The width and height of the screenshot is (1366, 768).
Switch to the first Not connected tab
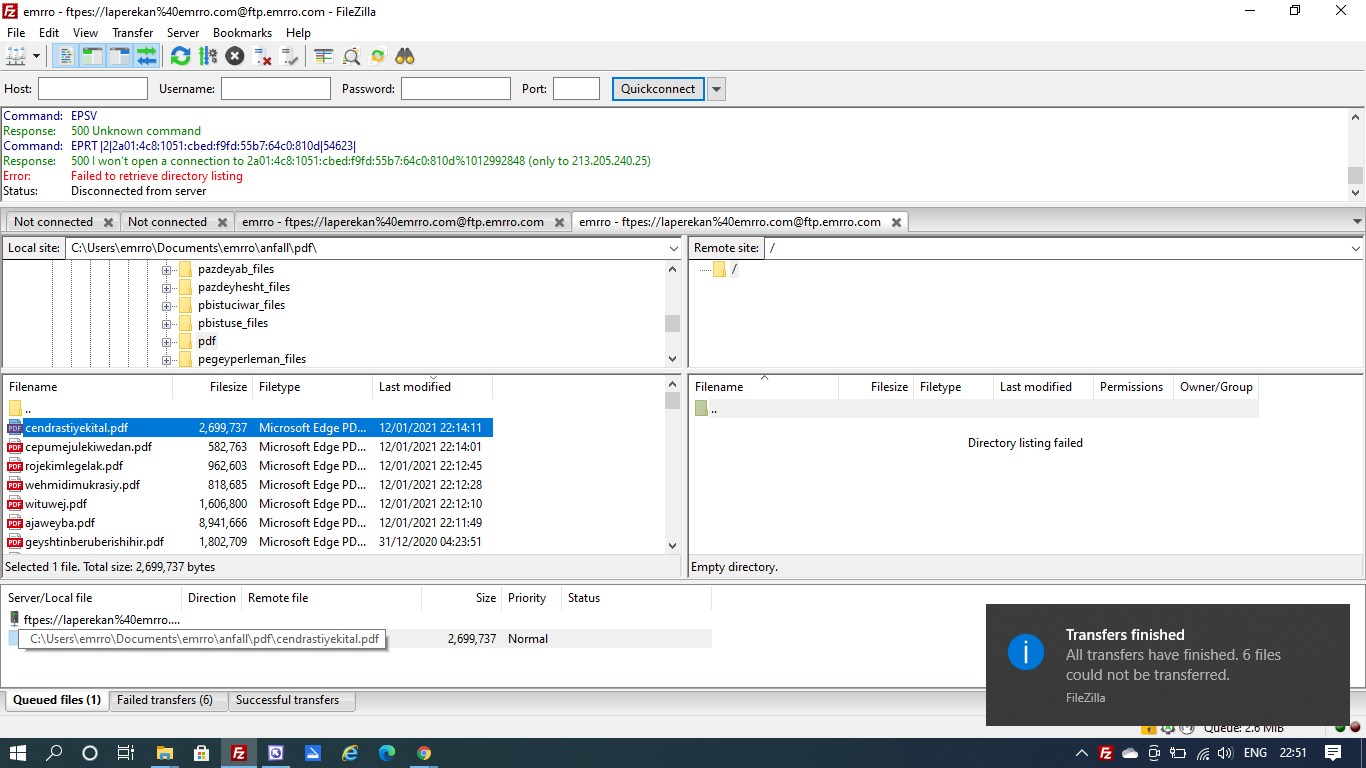(53, 222)
